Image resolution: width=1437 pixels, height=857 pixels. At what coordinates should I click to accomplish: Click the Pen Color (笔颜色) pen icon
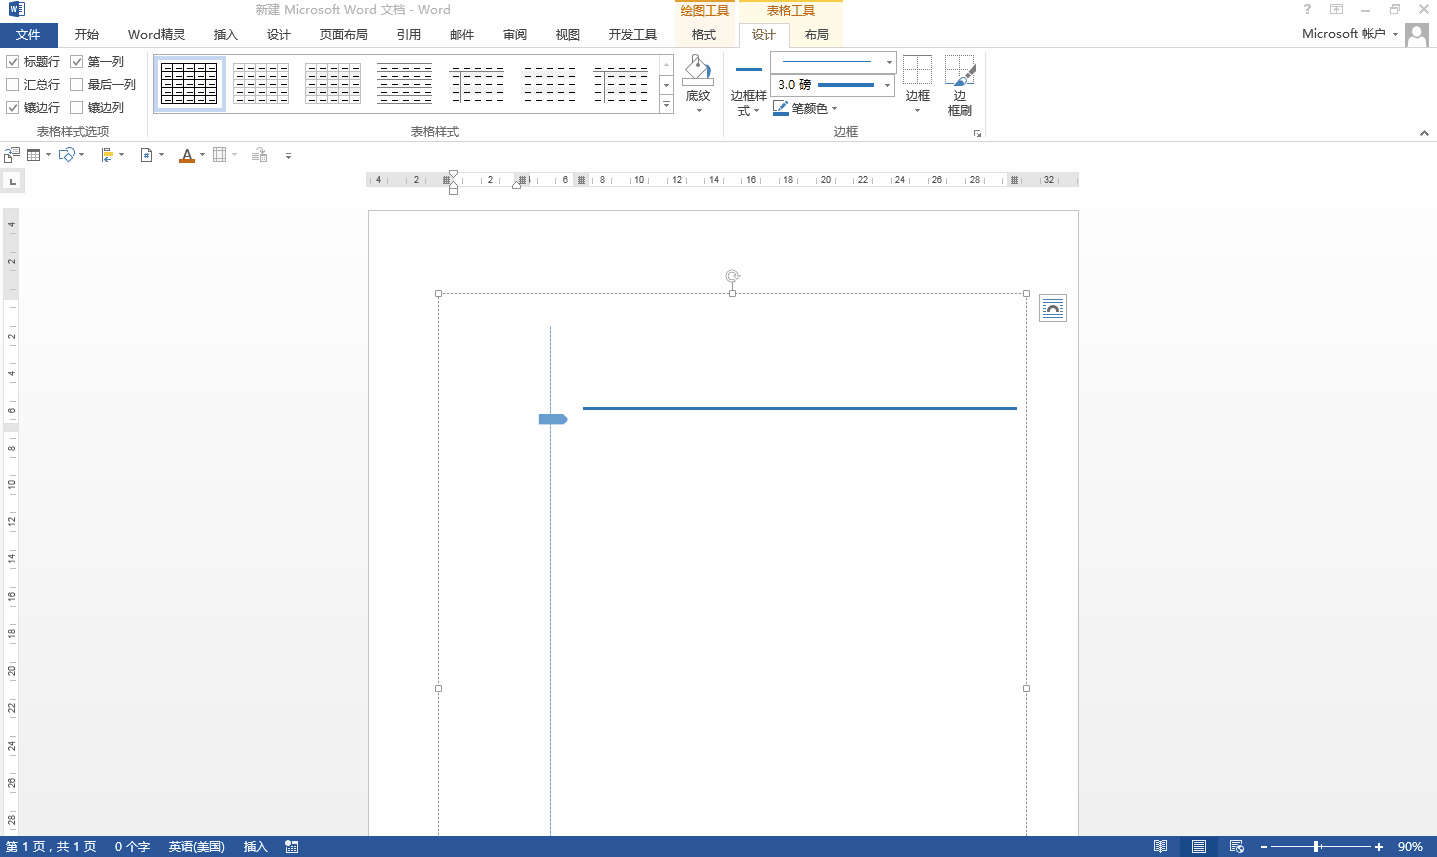pos(781,108)
